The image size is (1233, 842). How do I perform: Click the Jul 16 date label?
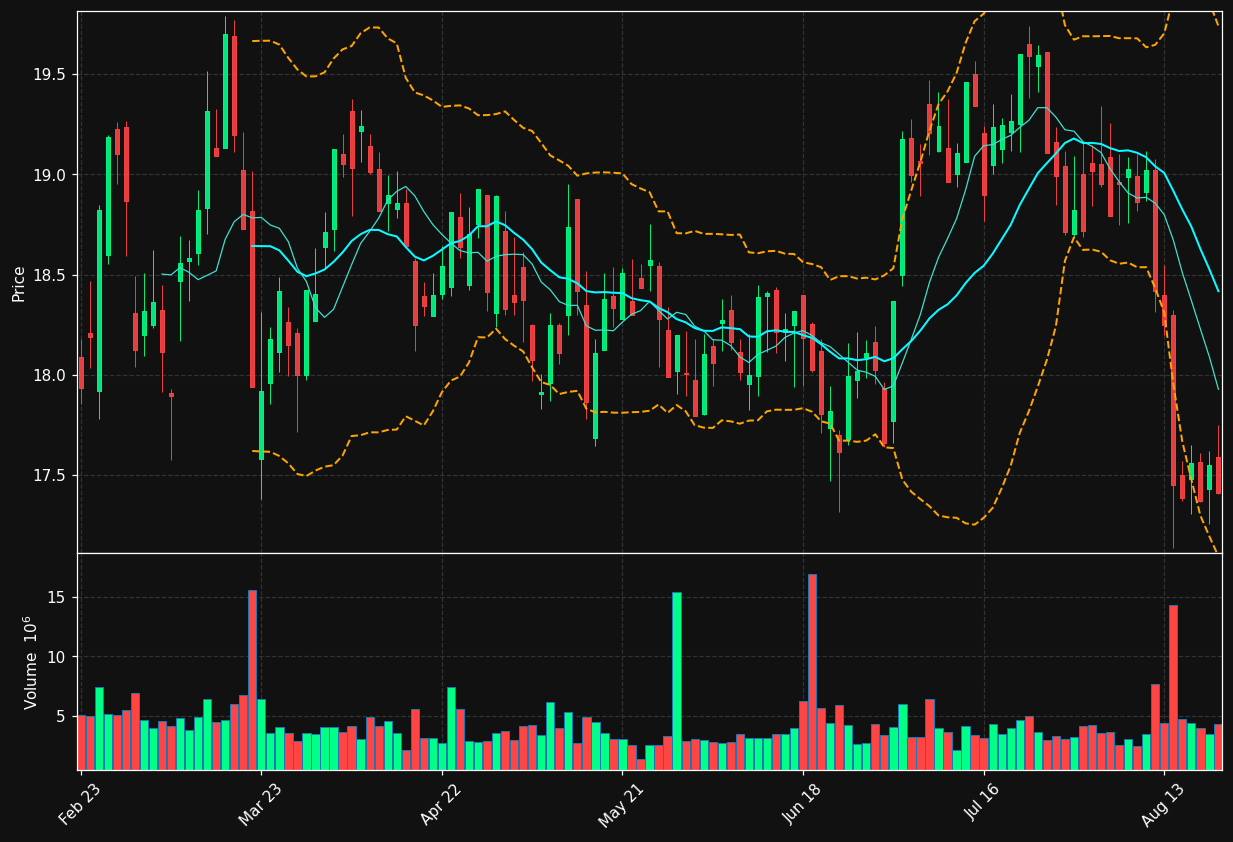click(x=982, y=804)
